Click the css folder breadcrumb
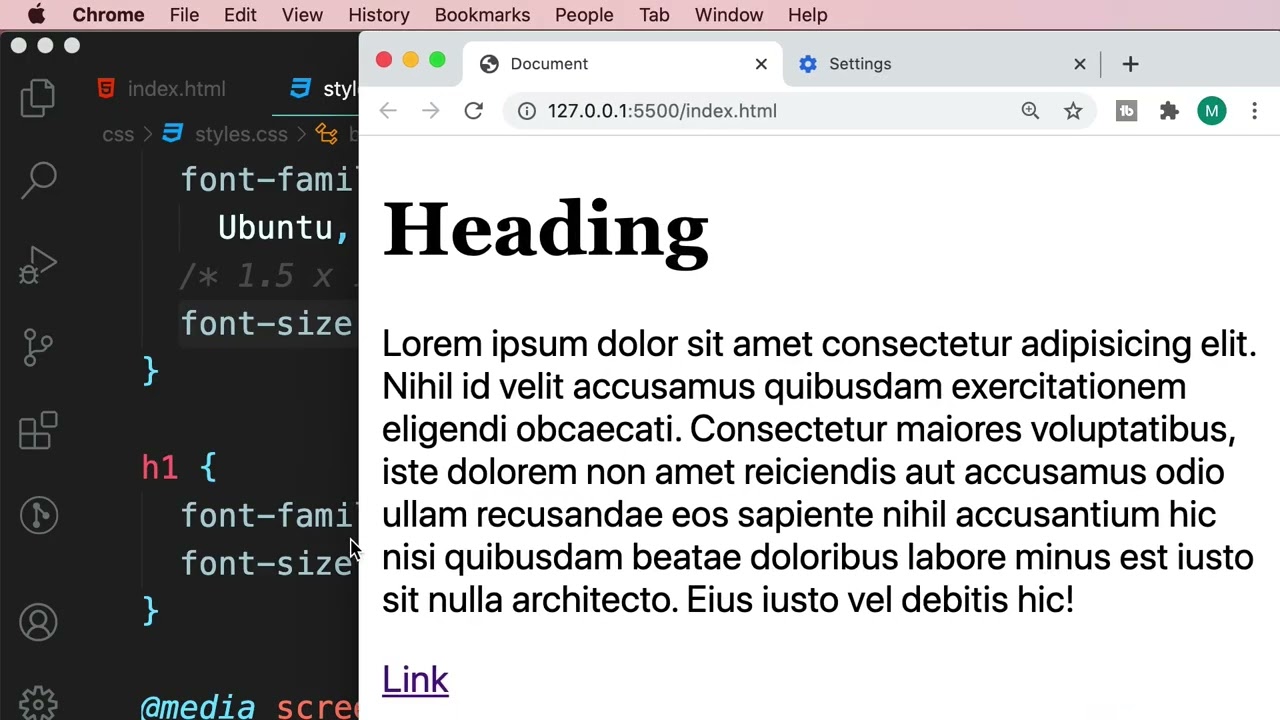Screen dimensions: 1280x720 118,134
